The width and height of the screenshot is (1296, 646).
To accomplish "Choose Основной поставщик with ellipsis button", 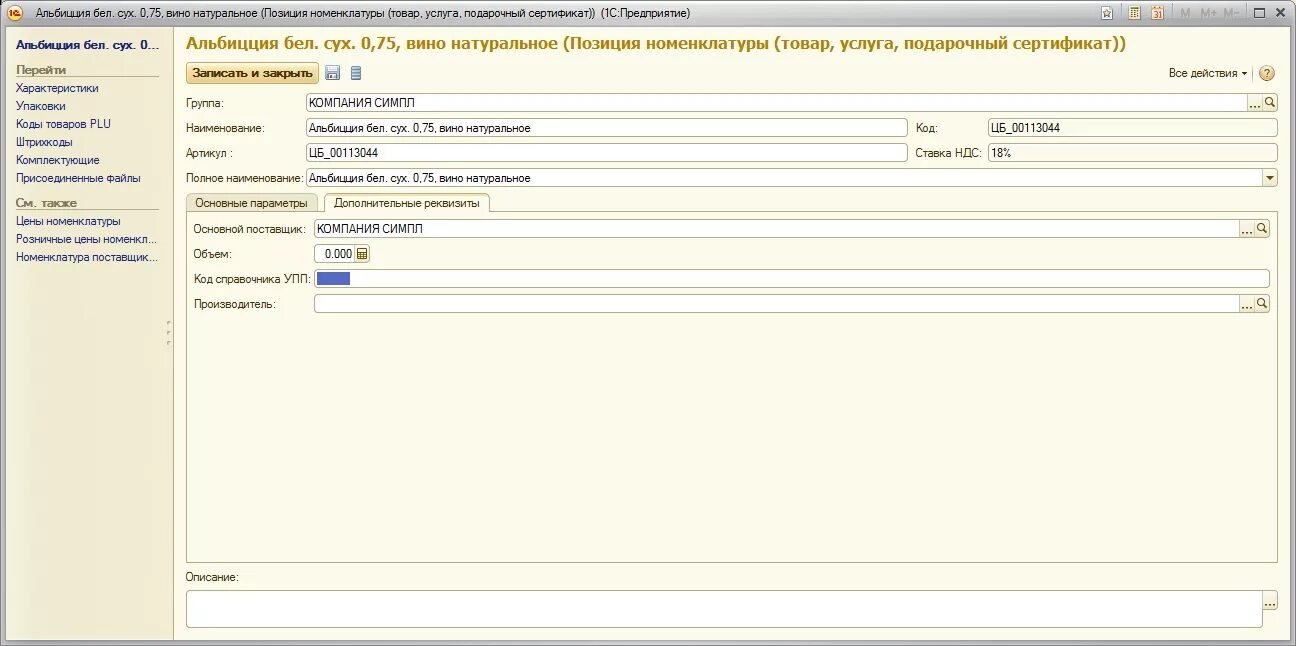I will pos(1246,229).
